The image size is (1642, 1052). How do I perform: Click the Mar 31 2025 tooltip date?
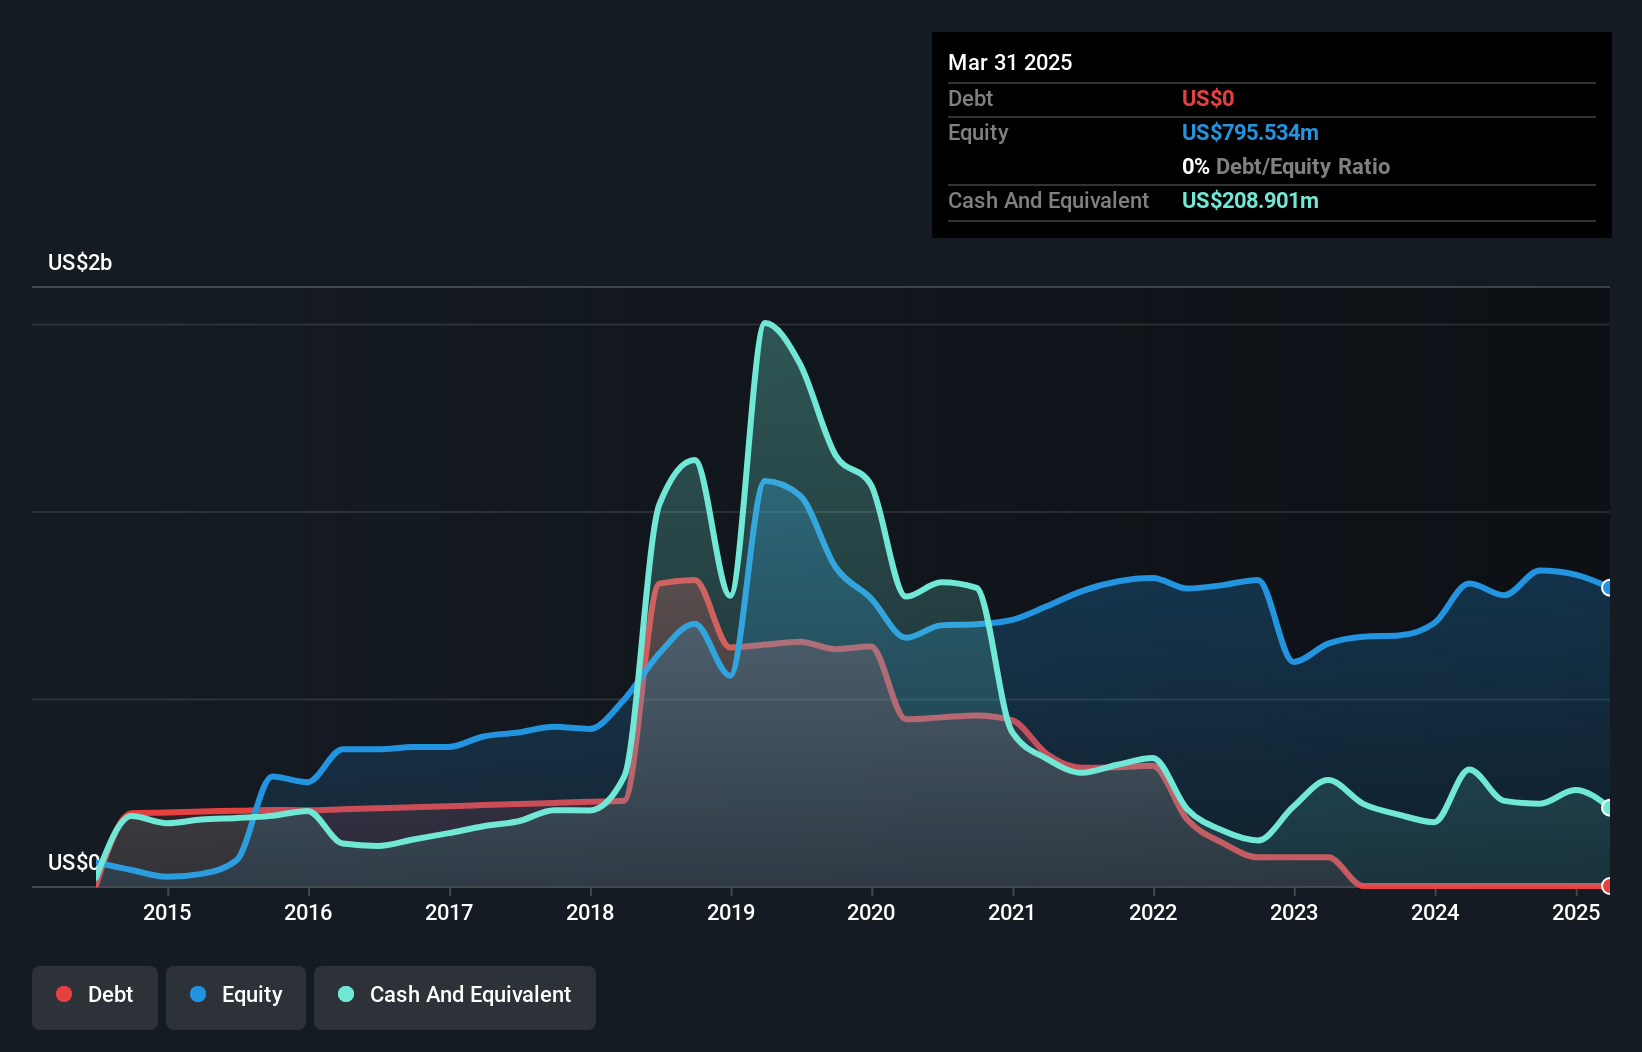pyautogui.click(x=1010, y=62)
